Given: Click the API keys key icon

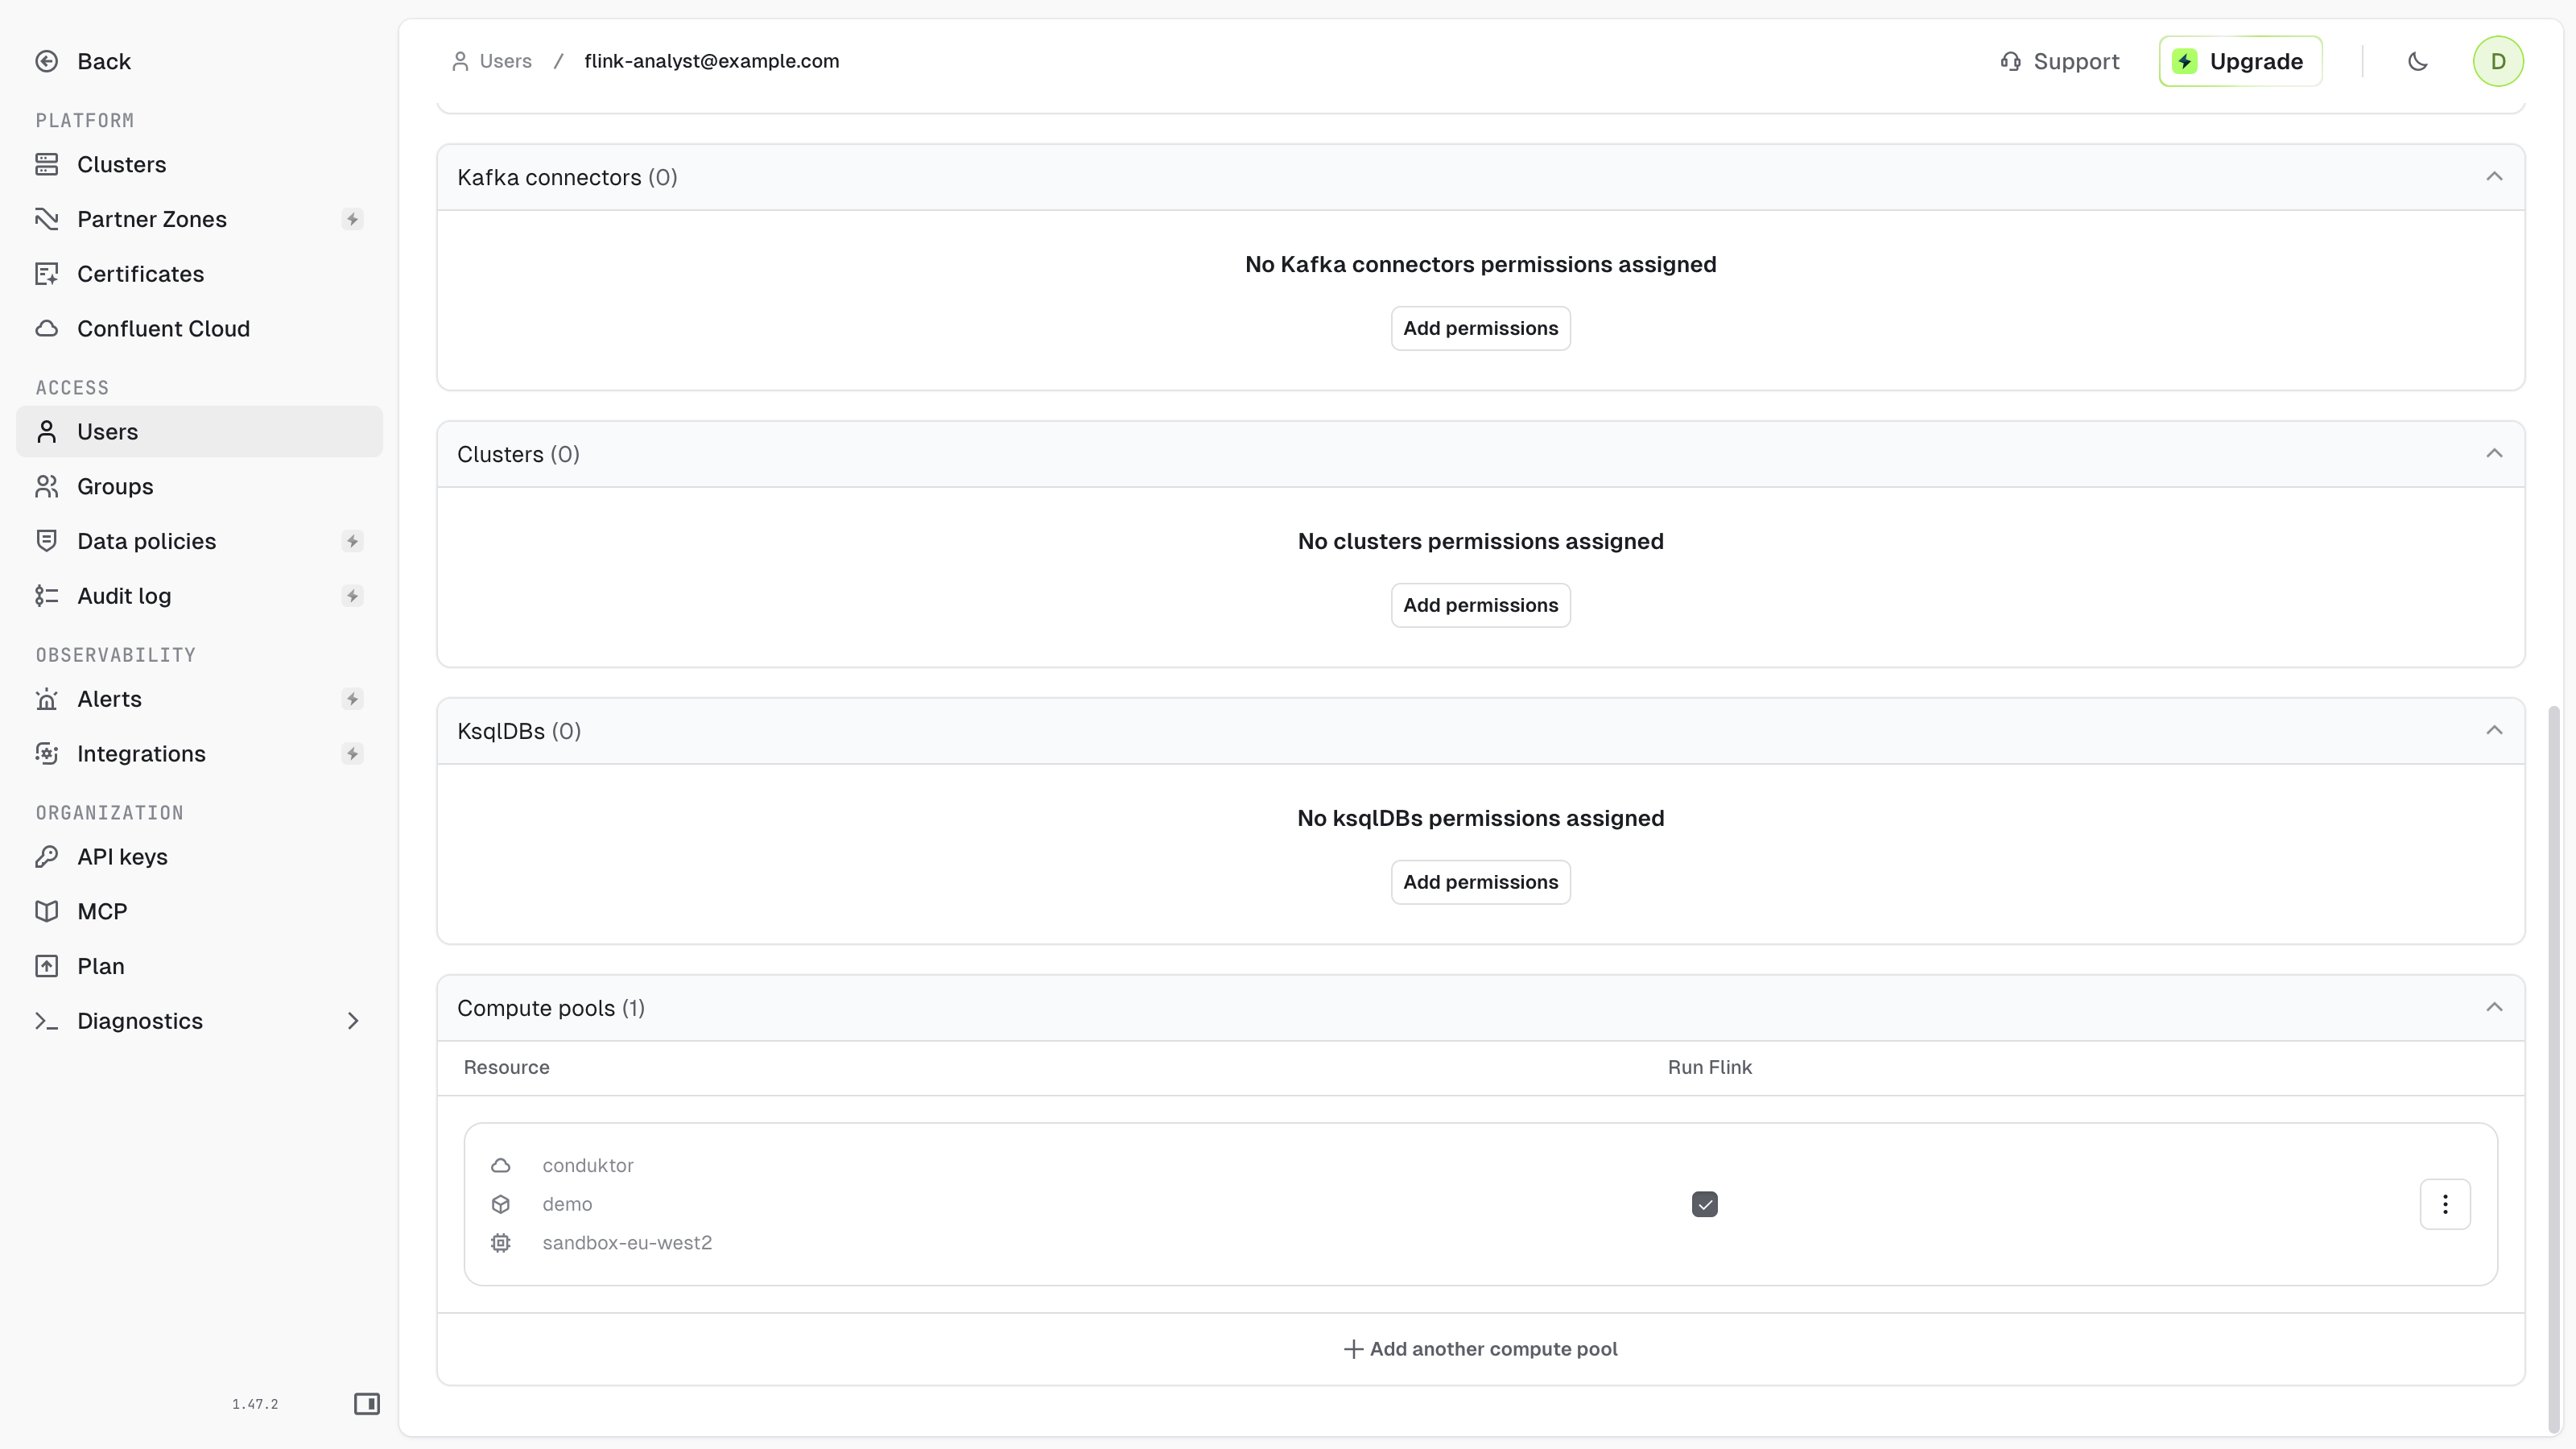Looking at the screenshot, I should 46,857.
